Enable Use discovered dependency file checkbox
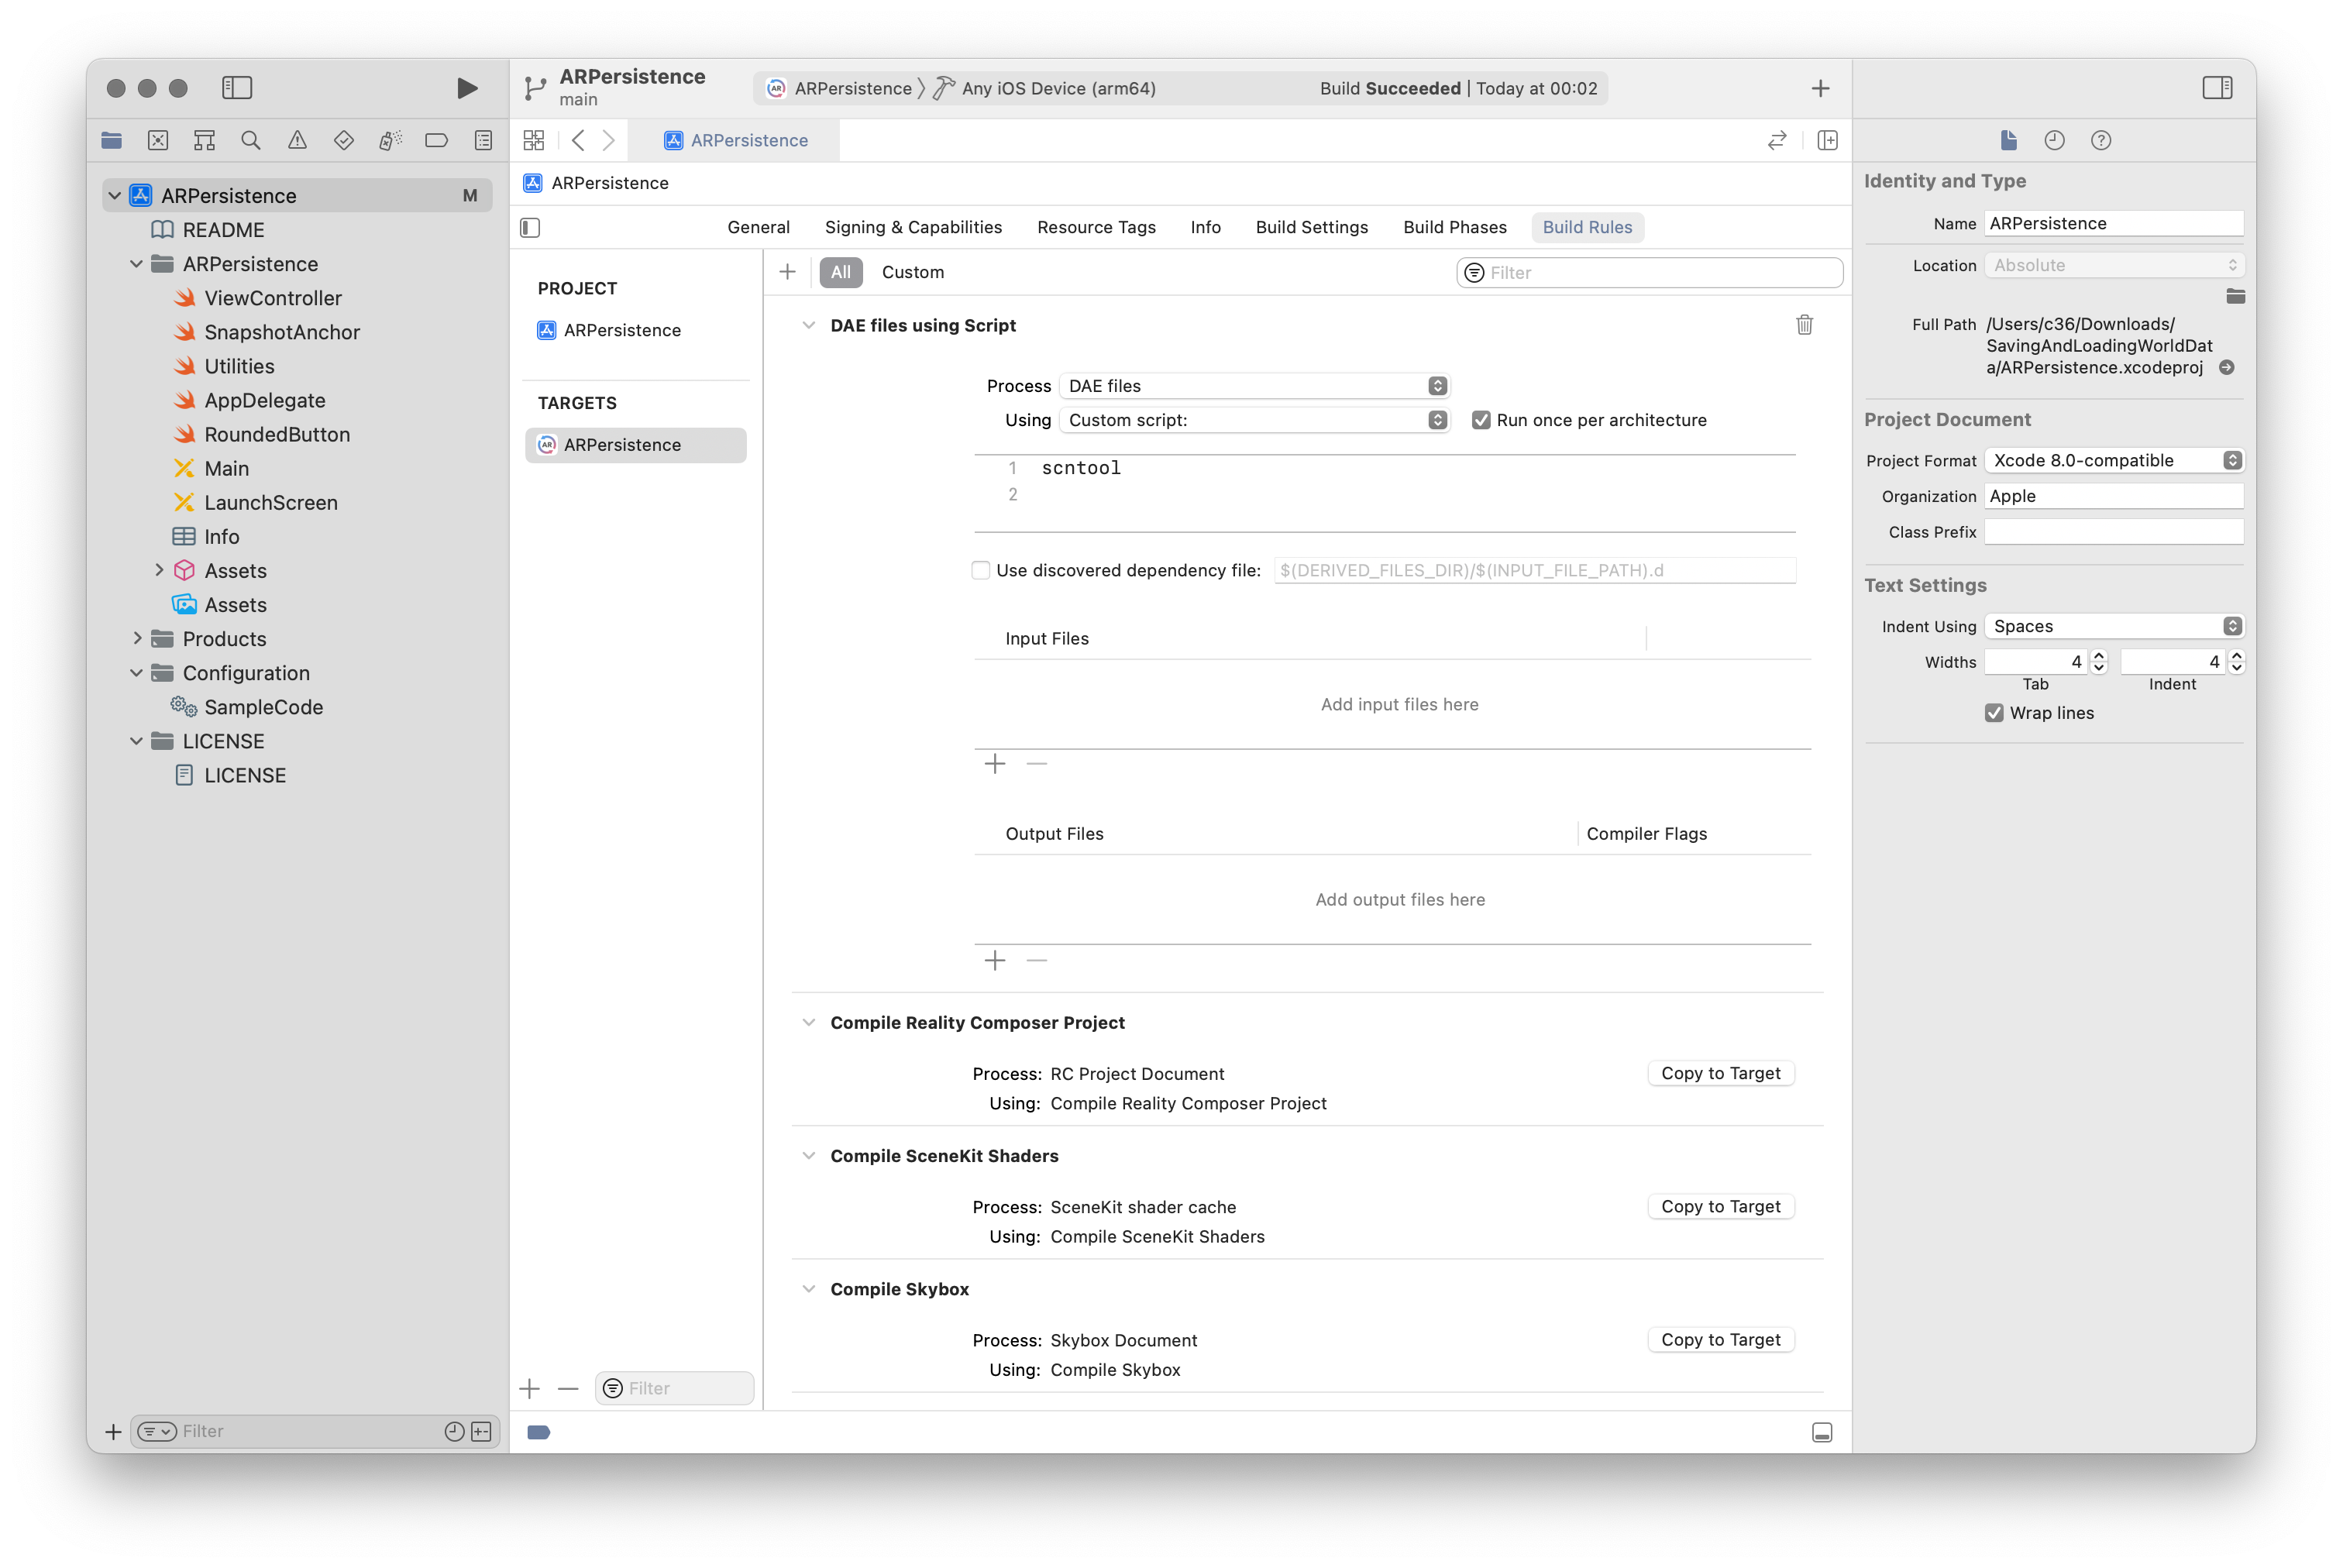 pos(981,570)
